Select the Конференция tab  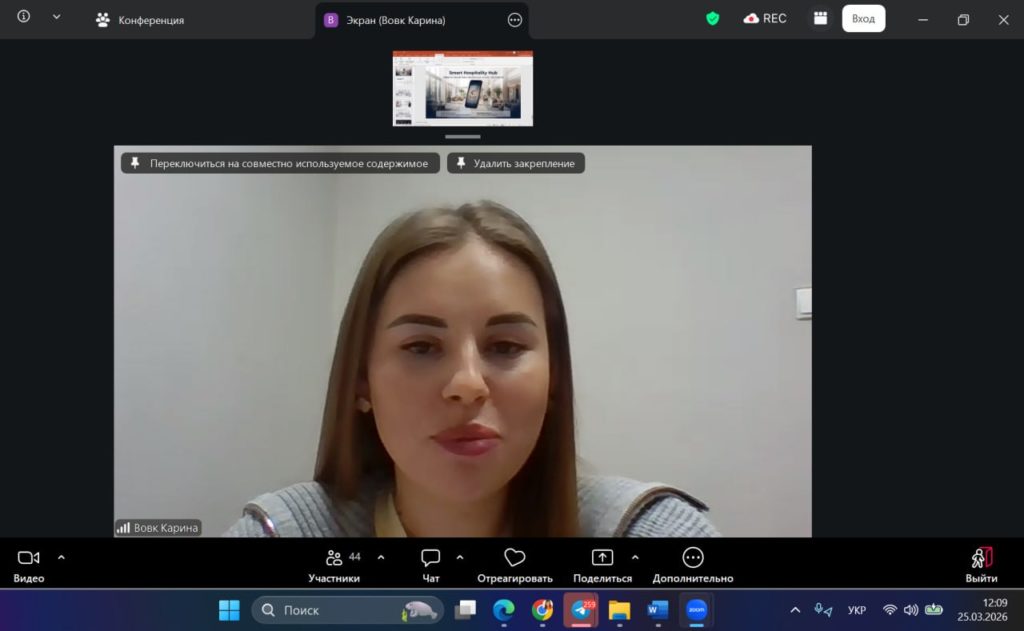click(x=140, y=20)
